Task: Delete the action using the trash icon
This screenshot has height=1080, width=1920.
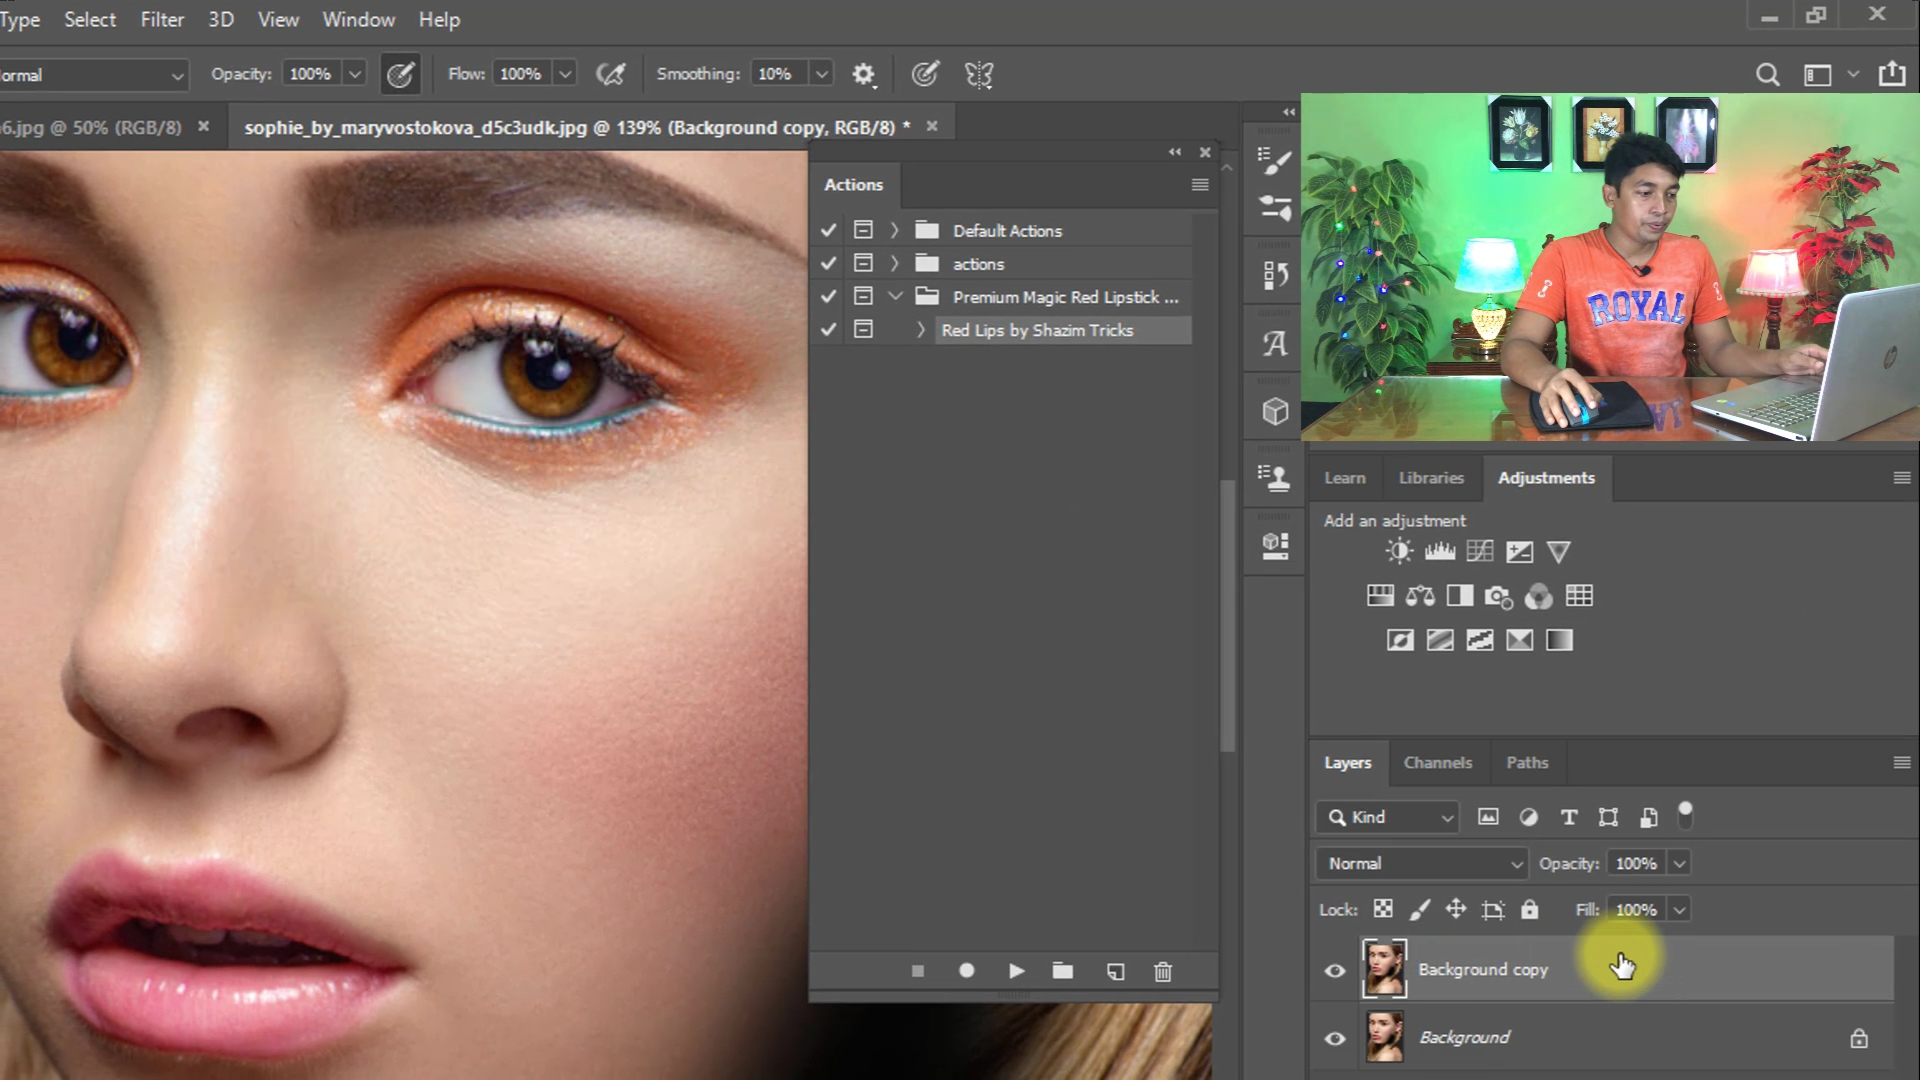Action: pyautogui.click(x=1163, y=971)
